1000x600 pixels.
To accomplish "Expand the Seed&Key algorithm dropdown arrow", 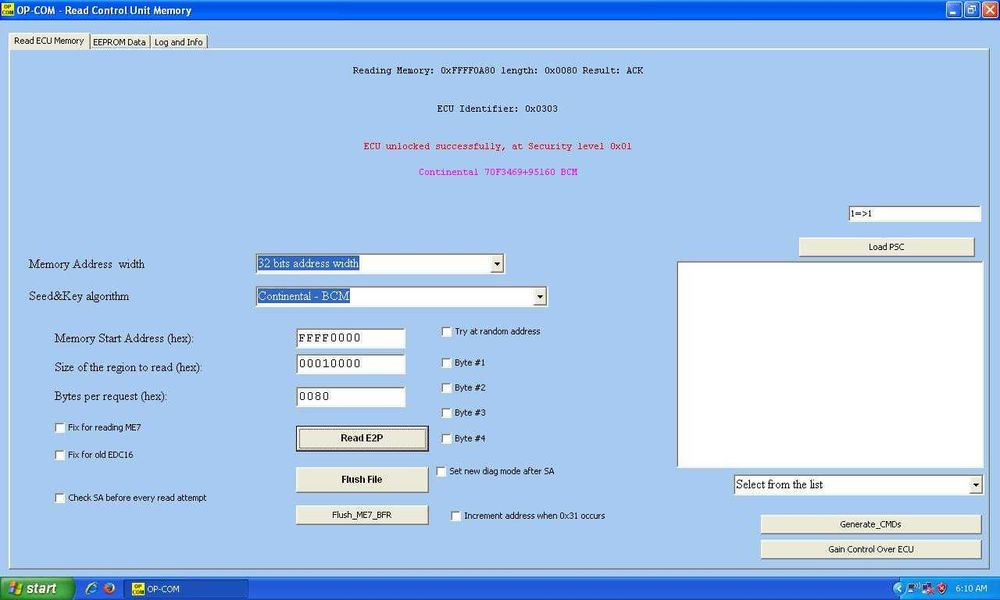I will pyautogui.click(x=540, y=296).
